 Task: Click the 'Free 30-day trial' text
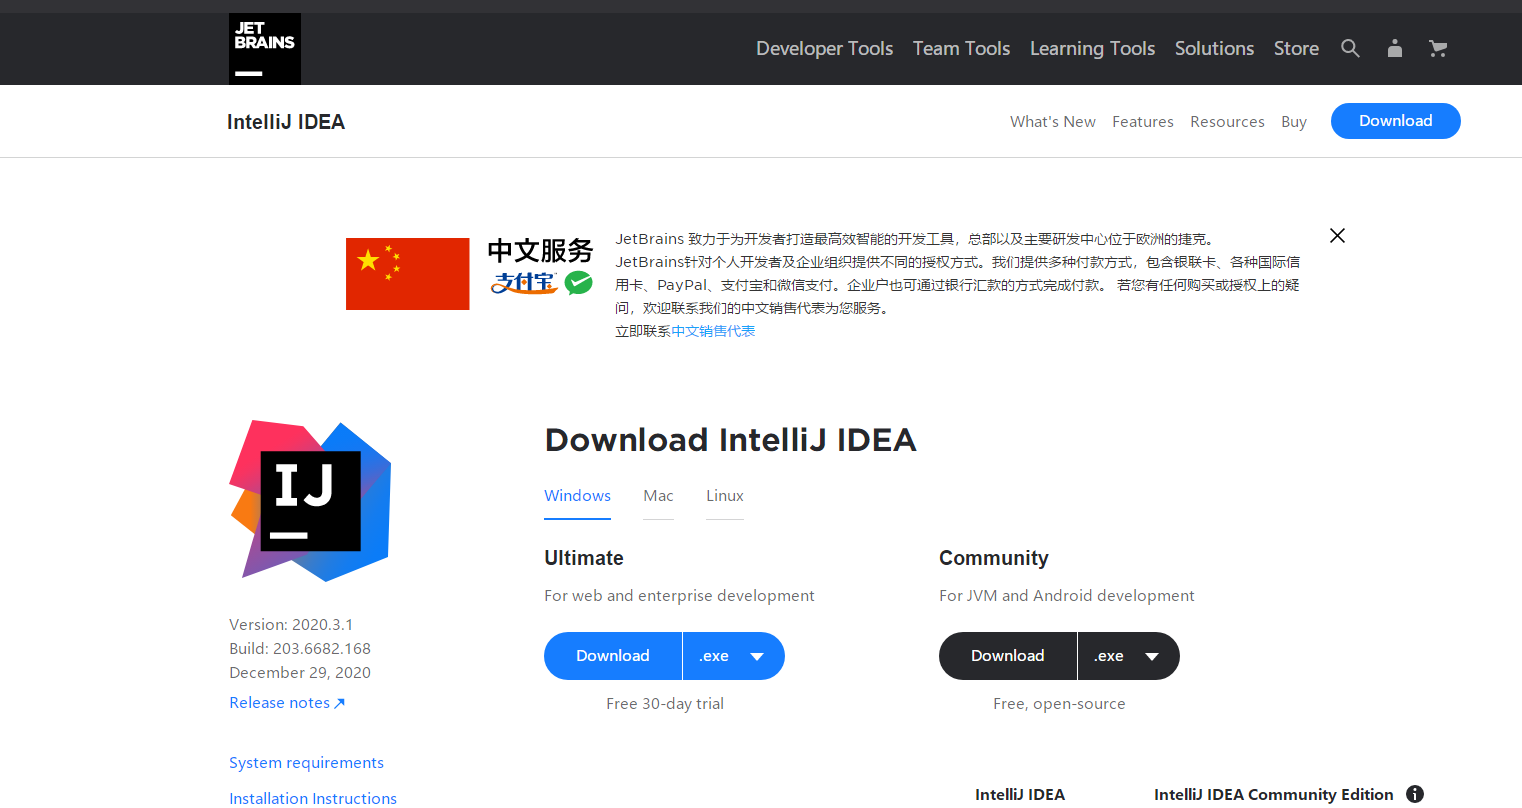pyautogui.click(x=665, y=704)
